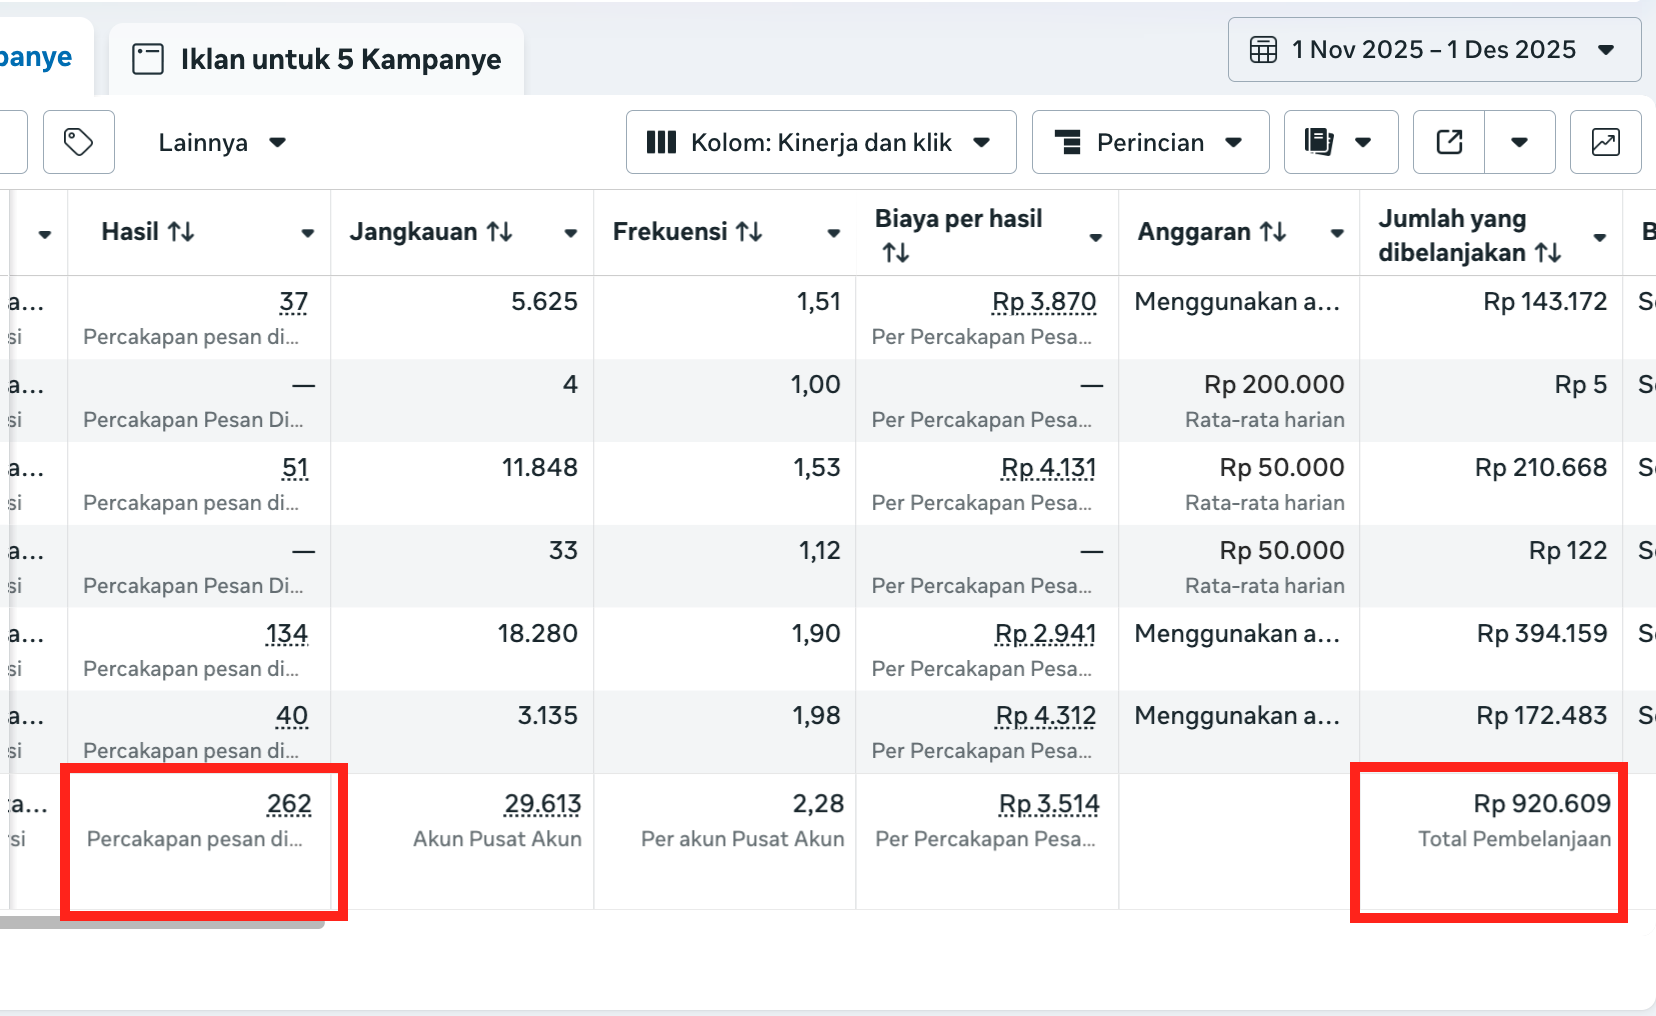Sort by Jangkauan column arrows
The height and width of the screenshot is (1016, 1656).
click(499, 232)
